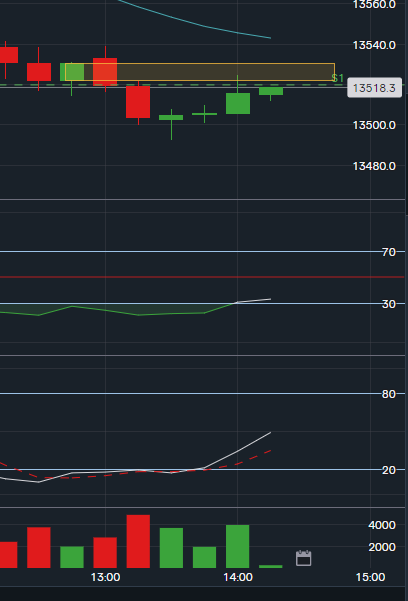Select the green dashed horizontal price line

(173, 84)
